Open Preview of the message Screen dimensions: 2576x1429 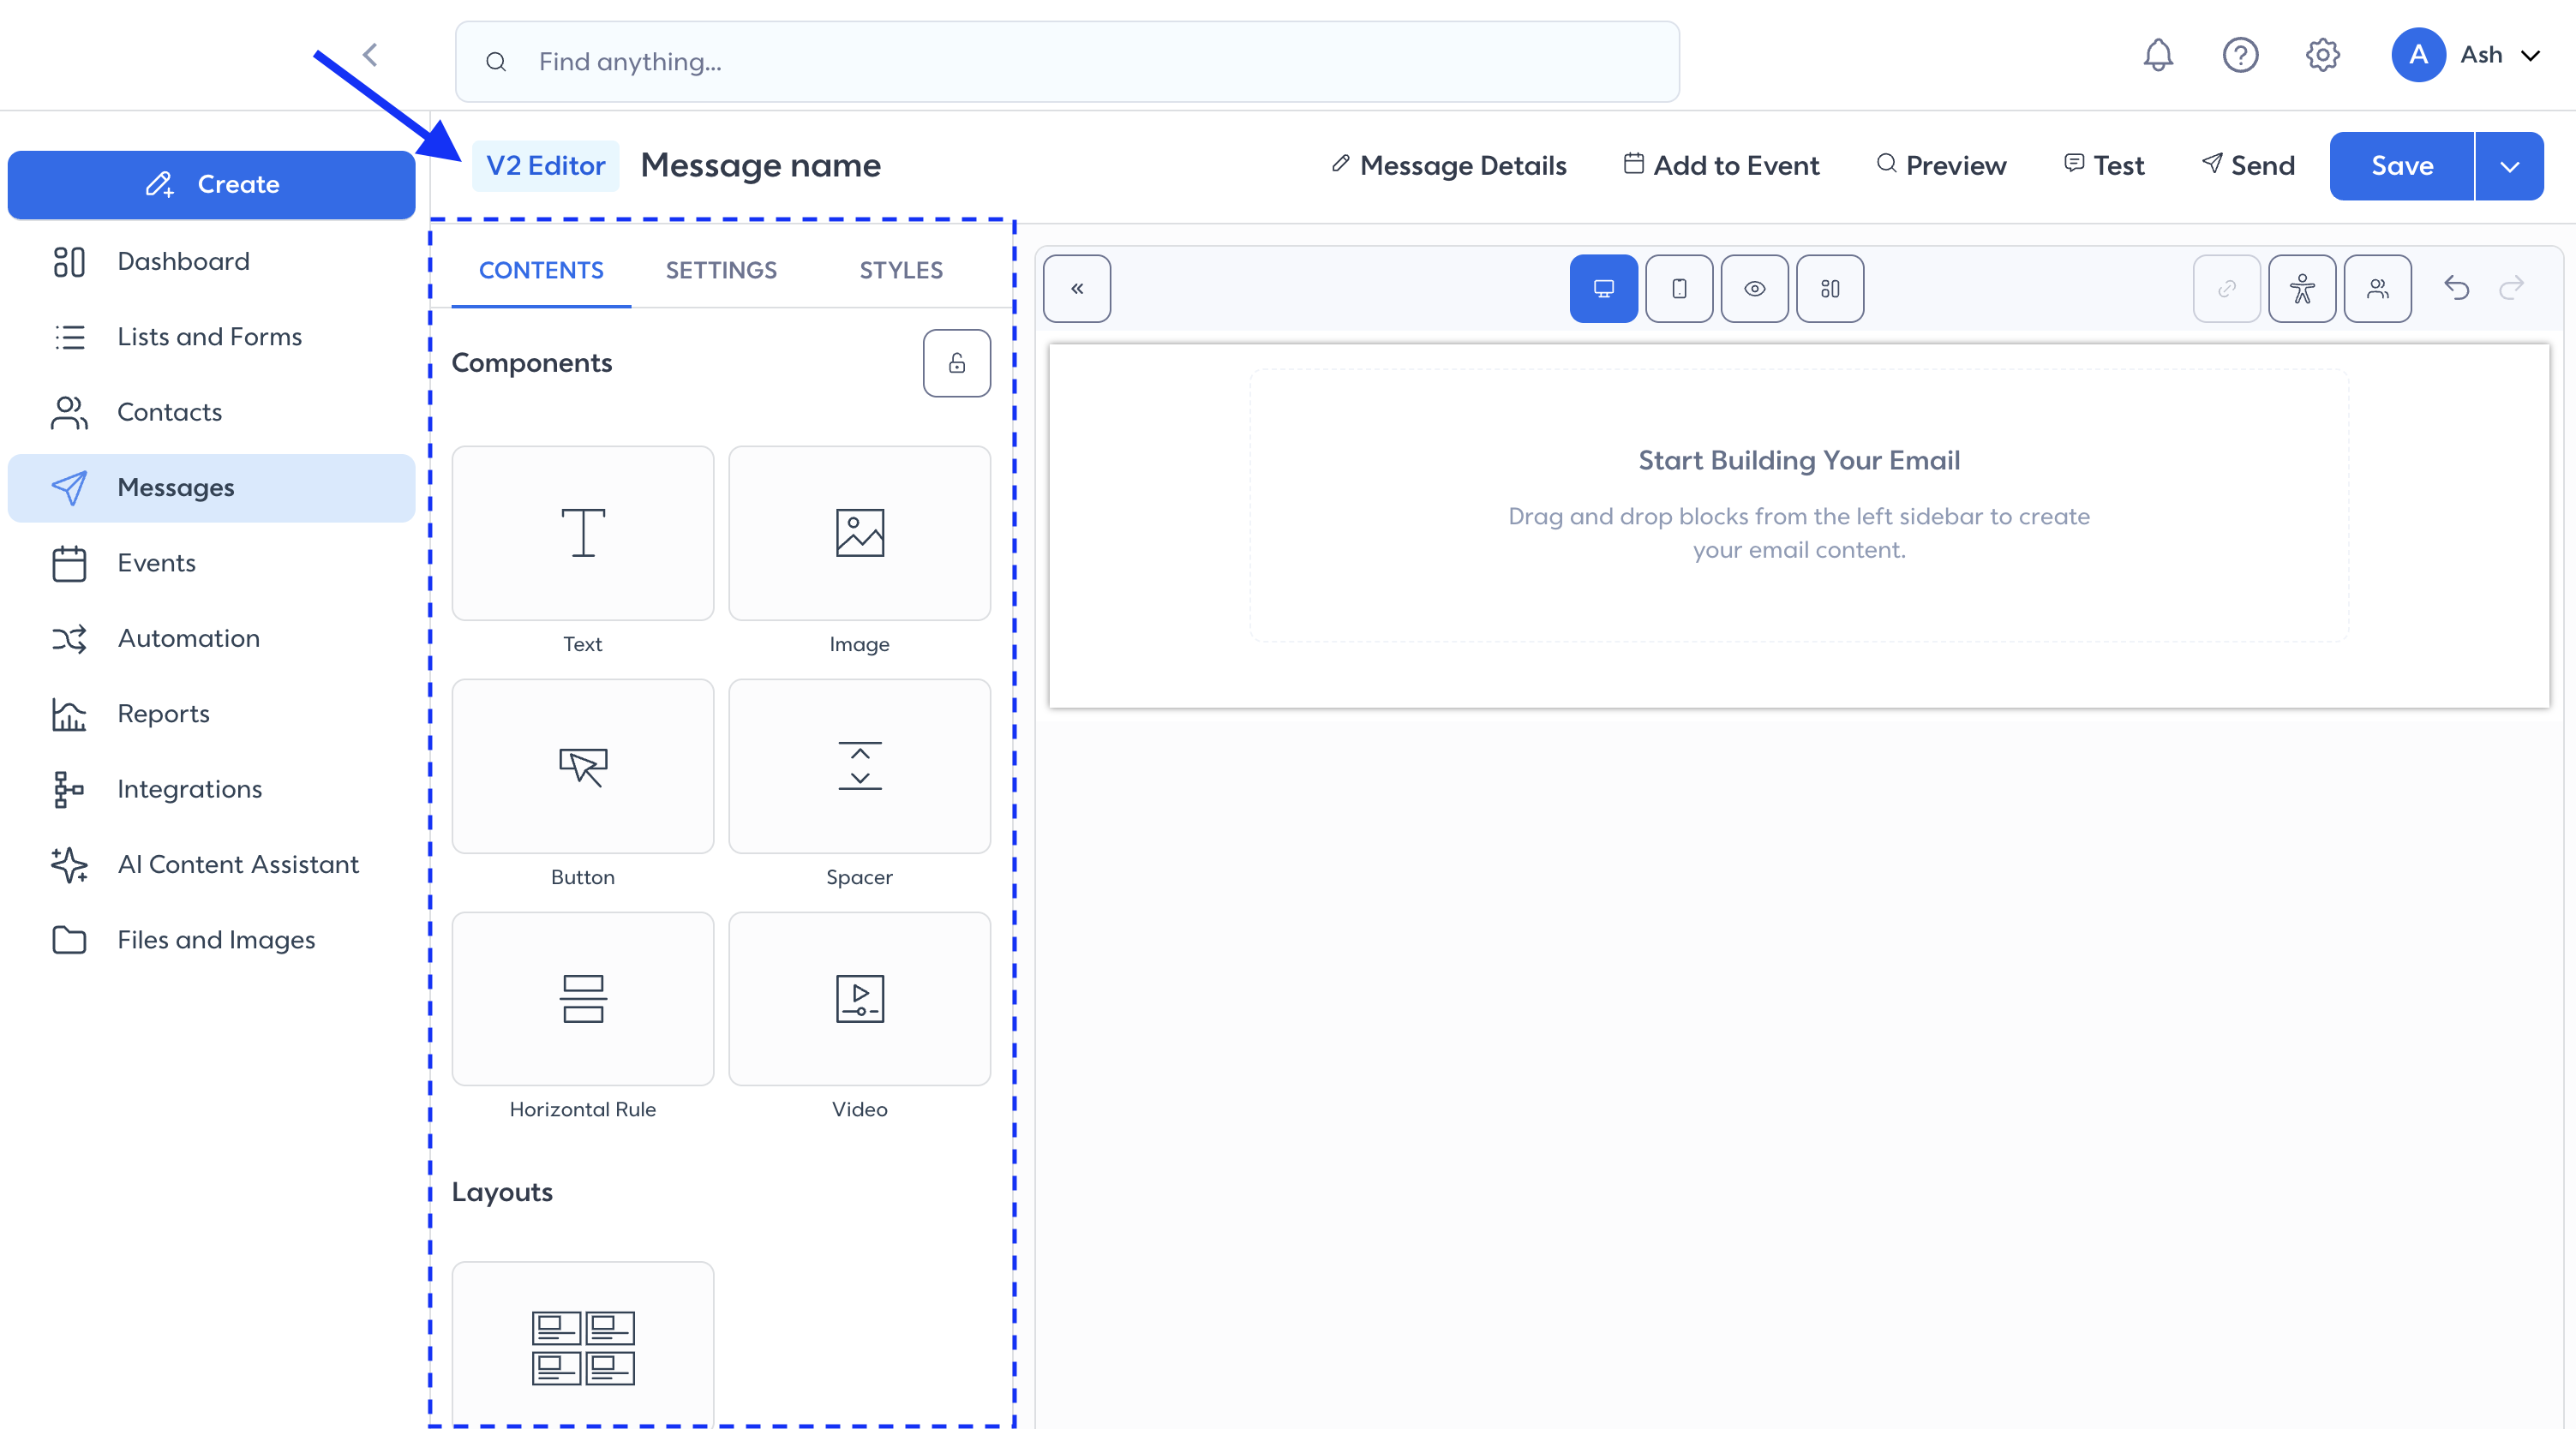coord(1941,165)
